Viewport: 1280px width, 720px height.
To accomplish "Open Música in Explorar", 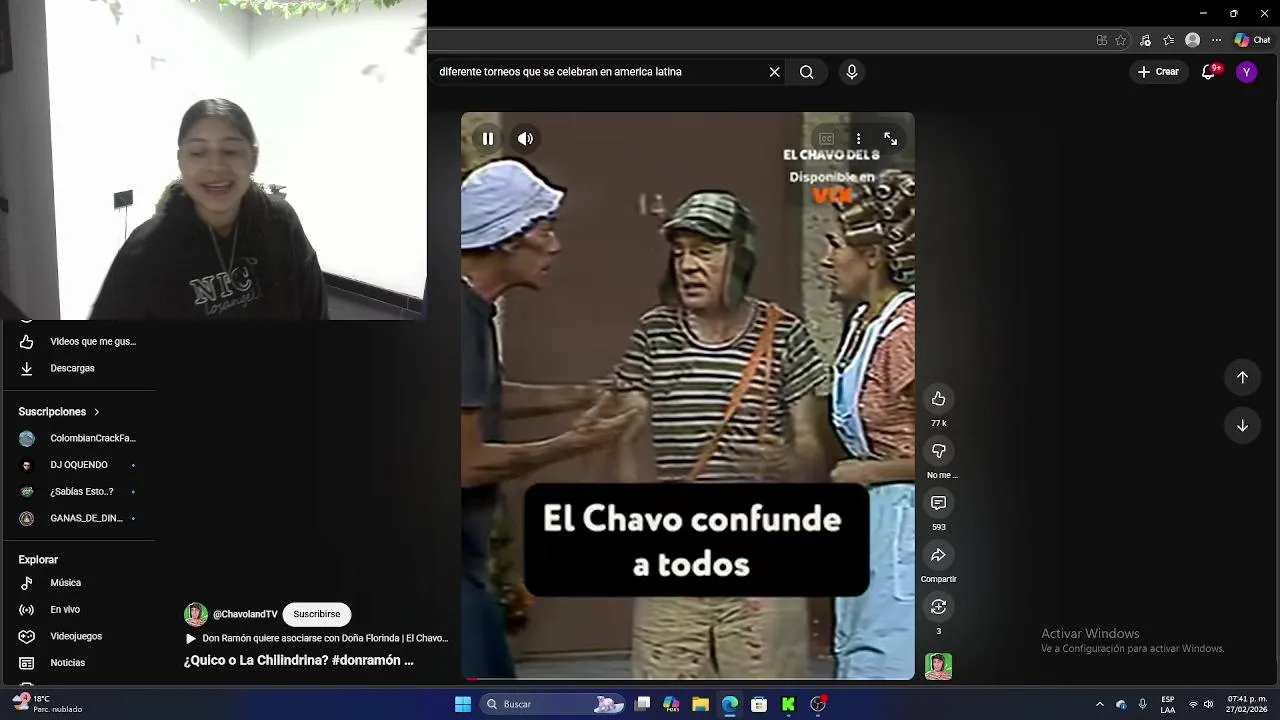I will (x=78, y=583).
